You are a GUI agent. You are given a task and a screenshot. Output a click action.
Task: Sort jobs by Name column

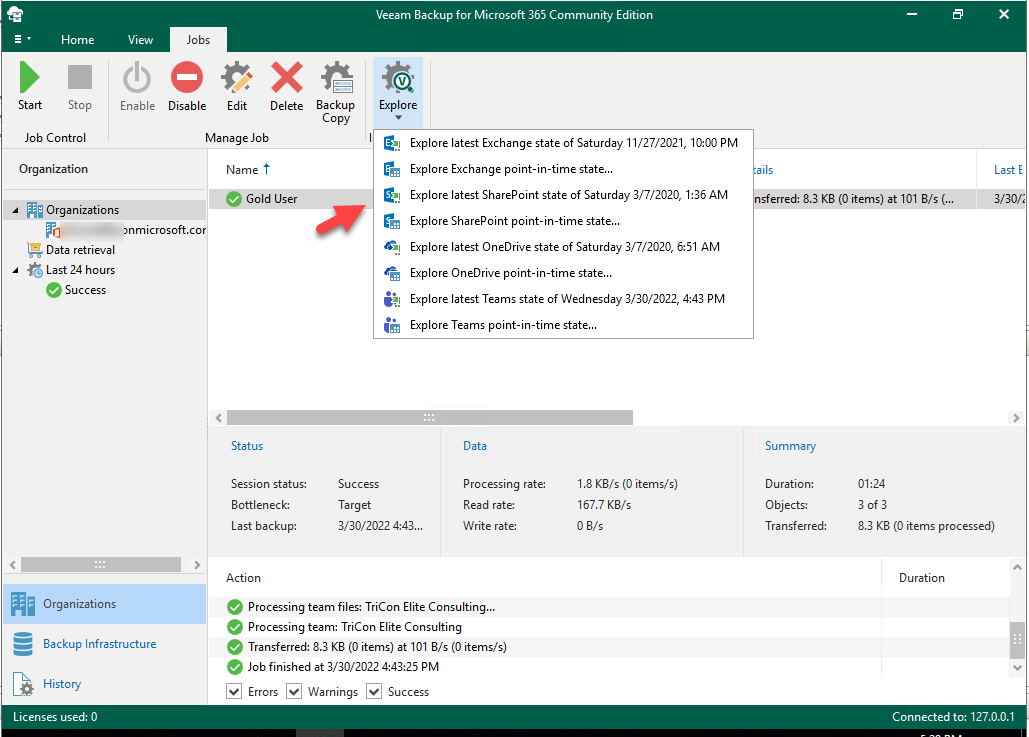pyautogui.click(x=247, y=169)
